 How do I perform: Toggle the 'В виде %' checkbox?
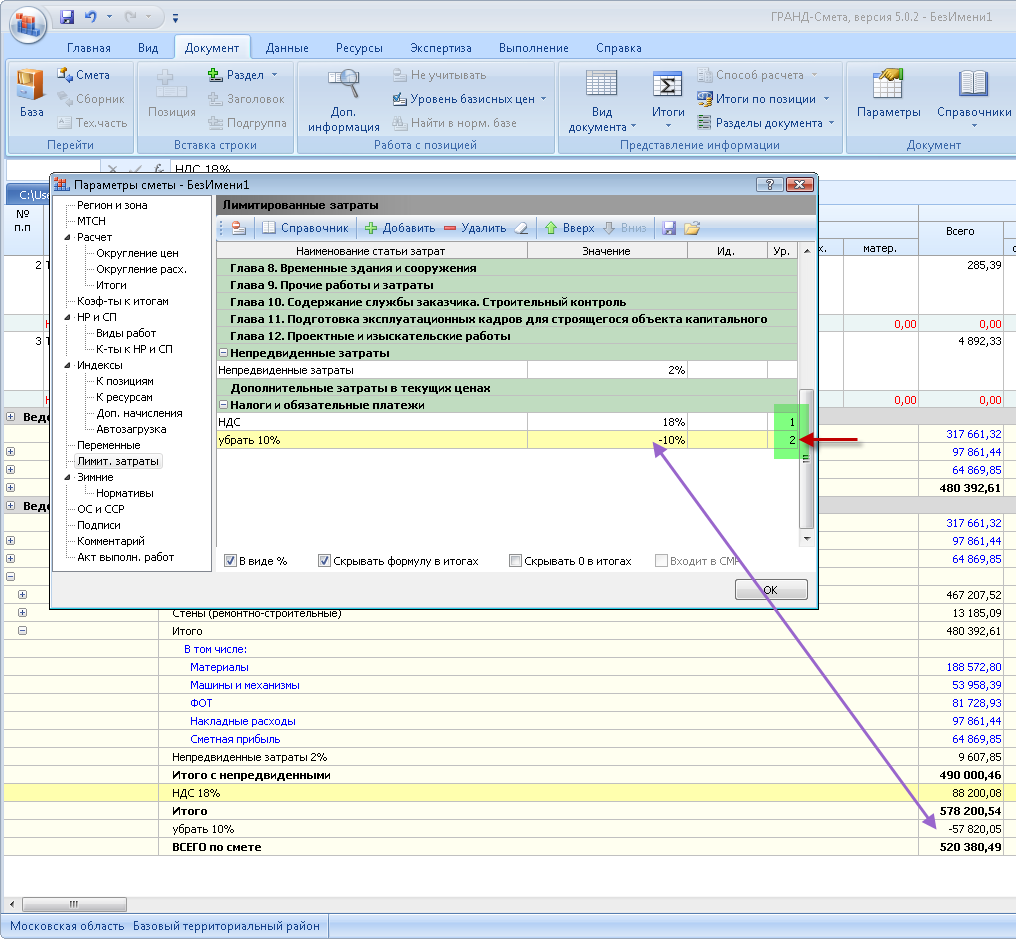click(231, 561)
